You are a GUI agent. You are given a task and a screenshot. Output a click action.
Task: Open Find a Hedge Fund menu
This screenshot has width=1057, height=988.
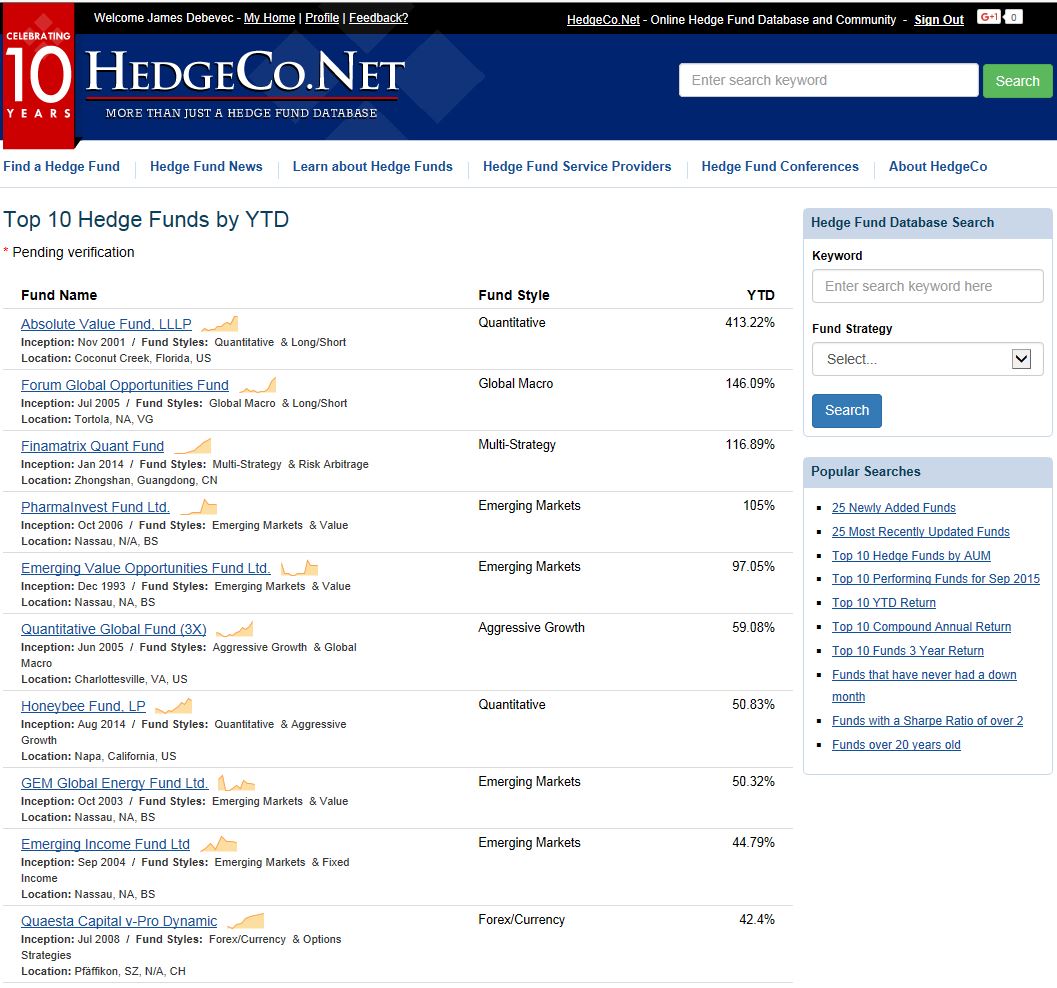[x=61, y=166]
